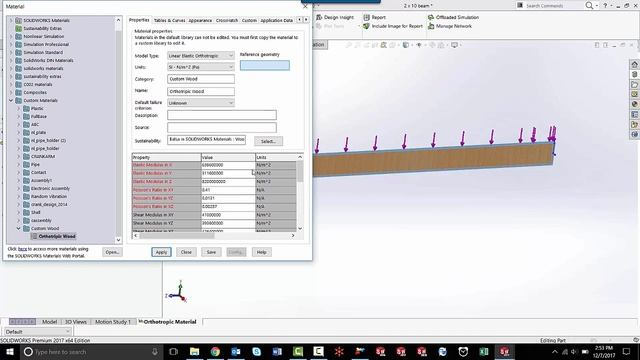
Task: Open the Appearances color ball icon in task pane
Action: (634, 104)
